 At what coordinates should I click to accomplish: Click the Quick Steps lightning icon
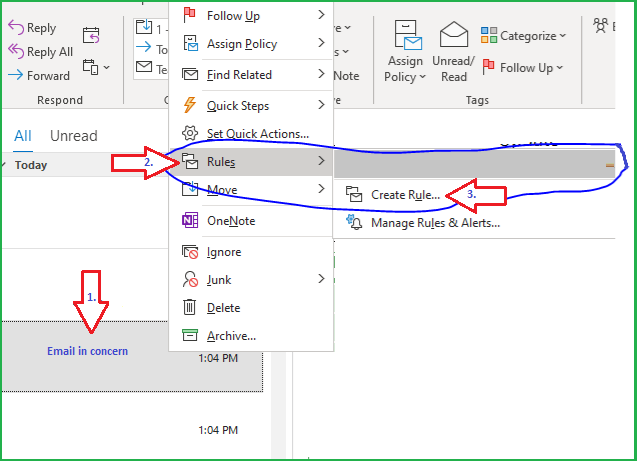click(x=190, y=105)
